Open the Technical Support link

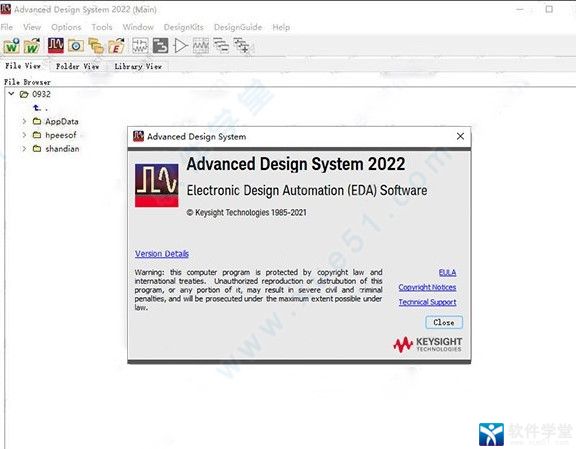[428, 302]
